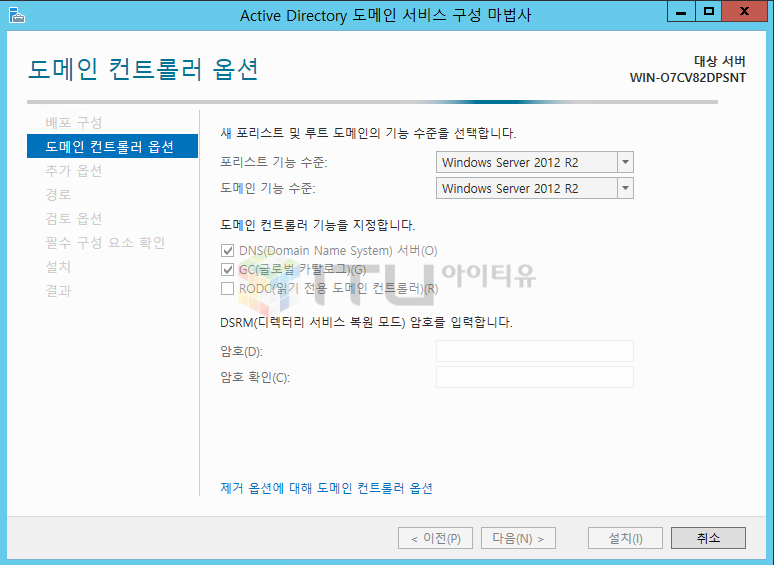The width and height of the screenshot is (774, 565).
Task: Click the 취소 button
Action: click(708, 538)
